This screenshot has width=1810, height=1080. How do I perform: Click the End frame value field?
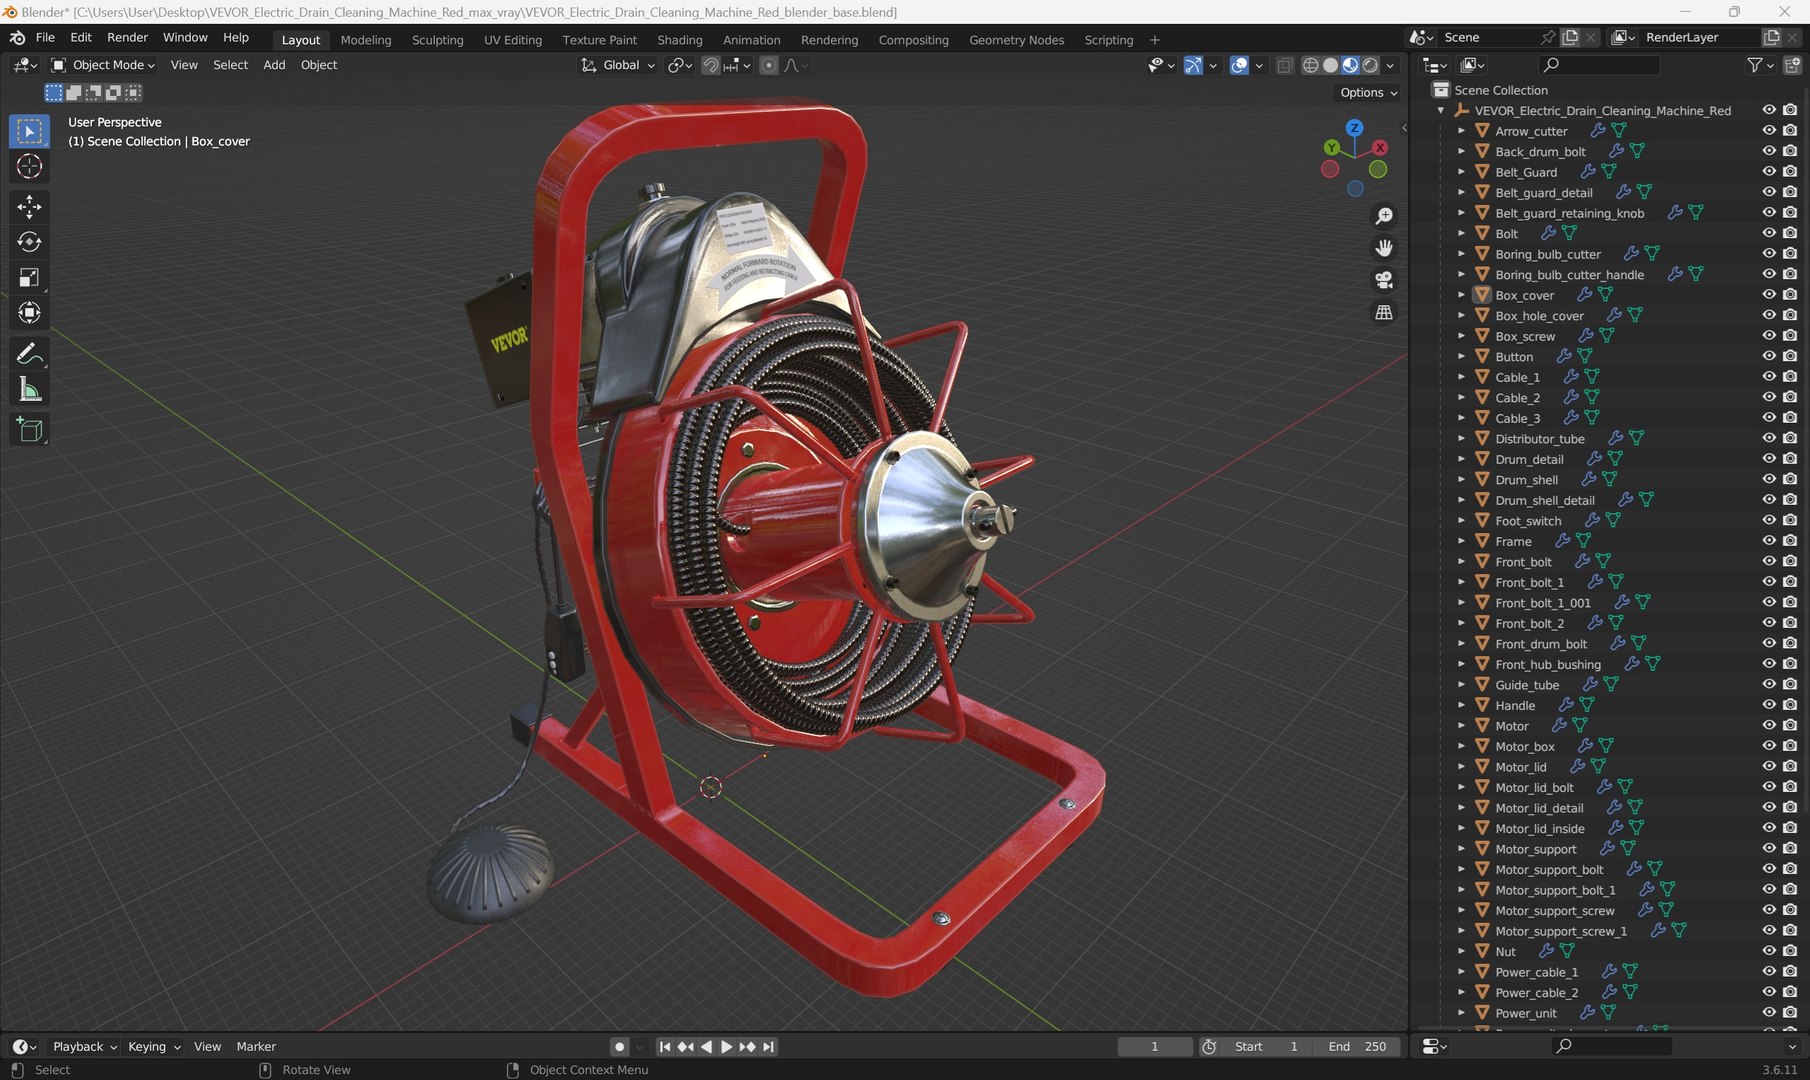point(1357,1047)
